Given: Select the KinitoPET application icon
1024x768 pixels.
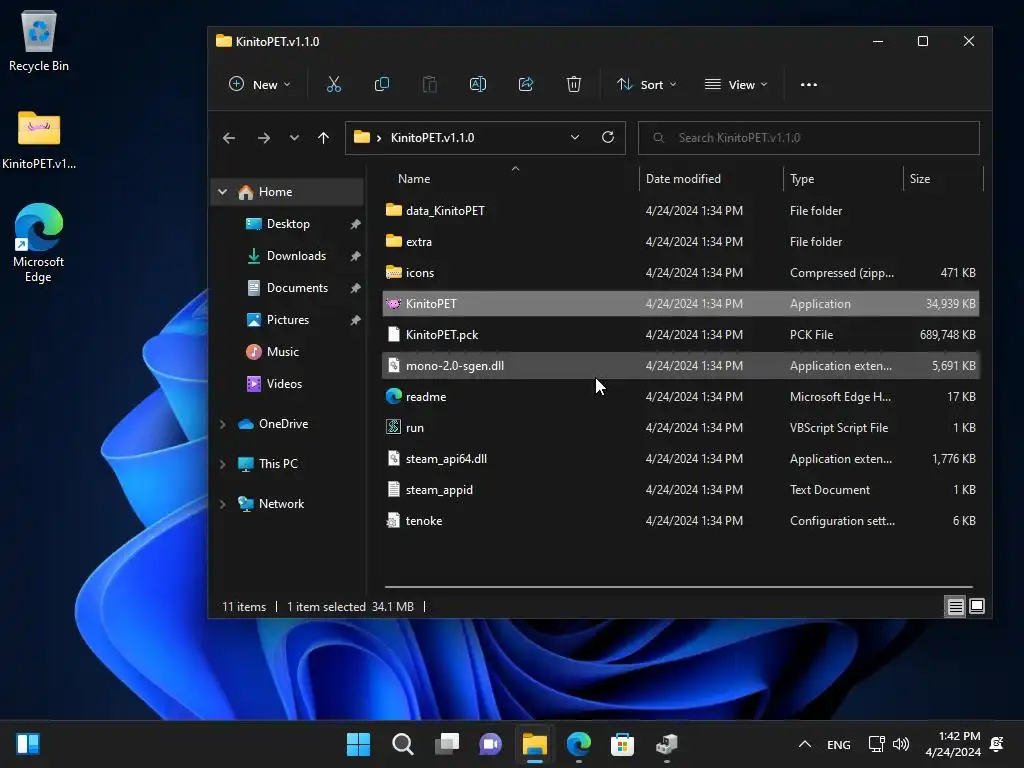Looking at the screenshot, I should point(393,304).
